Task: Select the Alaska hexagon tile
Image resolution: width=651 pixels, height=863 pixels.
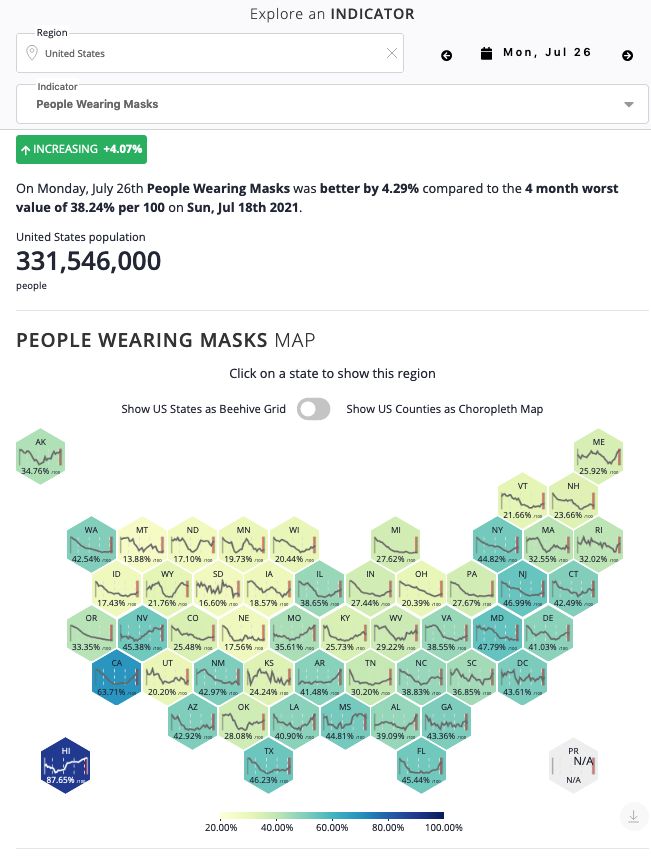Action: pos(41,455)
